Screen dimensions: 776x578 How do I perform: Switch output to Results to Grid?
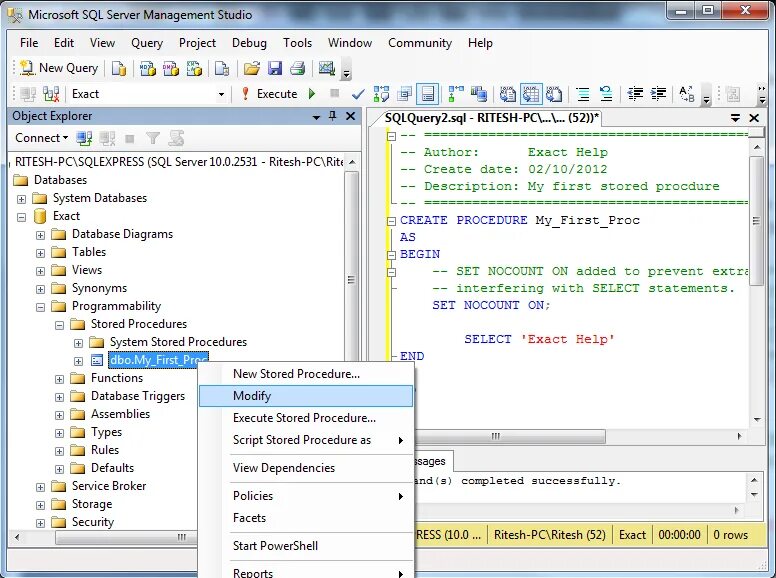click(531, 94)
